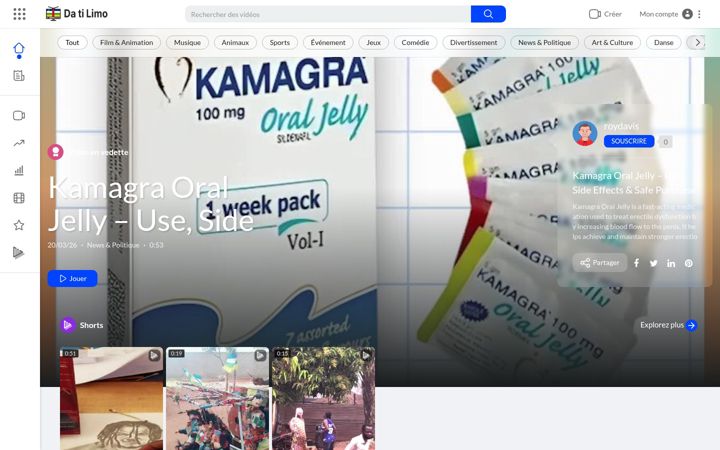Open the Shorts section heading
This screenshot has width=720, height=450.
(x=91, y=325)
